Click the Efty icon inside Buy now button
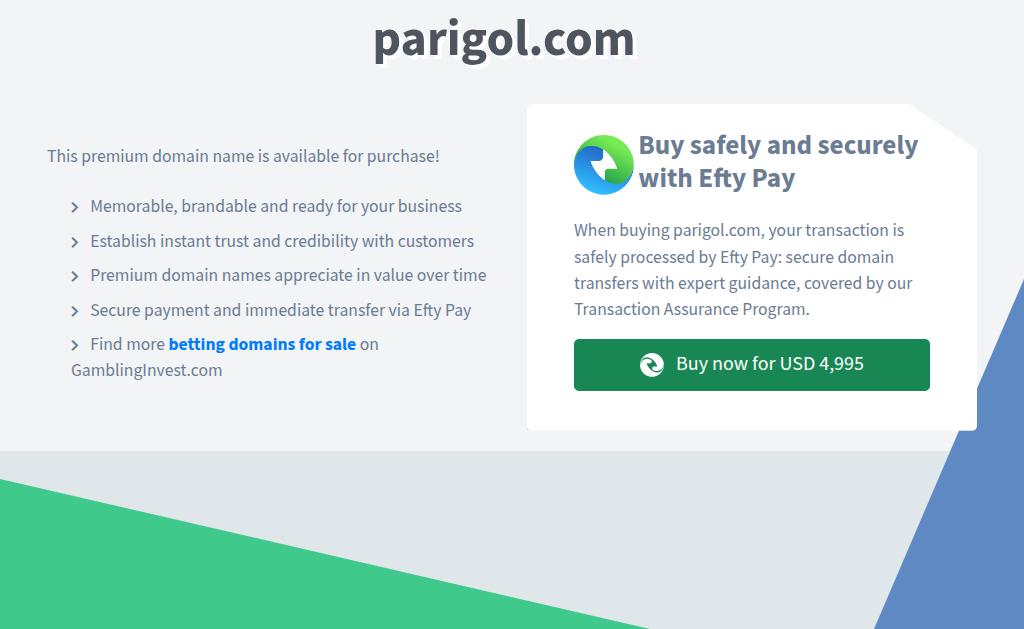The width and height of the screenshot is (1024, 629). pyautogui.click(x=652, y=364)
